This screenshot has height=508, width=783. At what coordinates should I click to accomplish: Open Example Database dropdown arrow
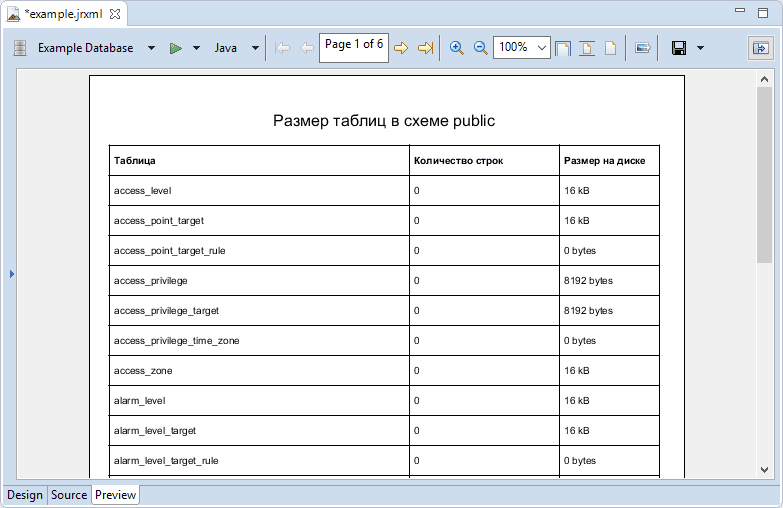[x=151, y=48]
